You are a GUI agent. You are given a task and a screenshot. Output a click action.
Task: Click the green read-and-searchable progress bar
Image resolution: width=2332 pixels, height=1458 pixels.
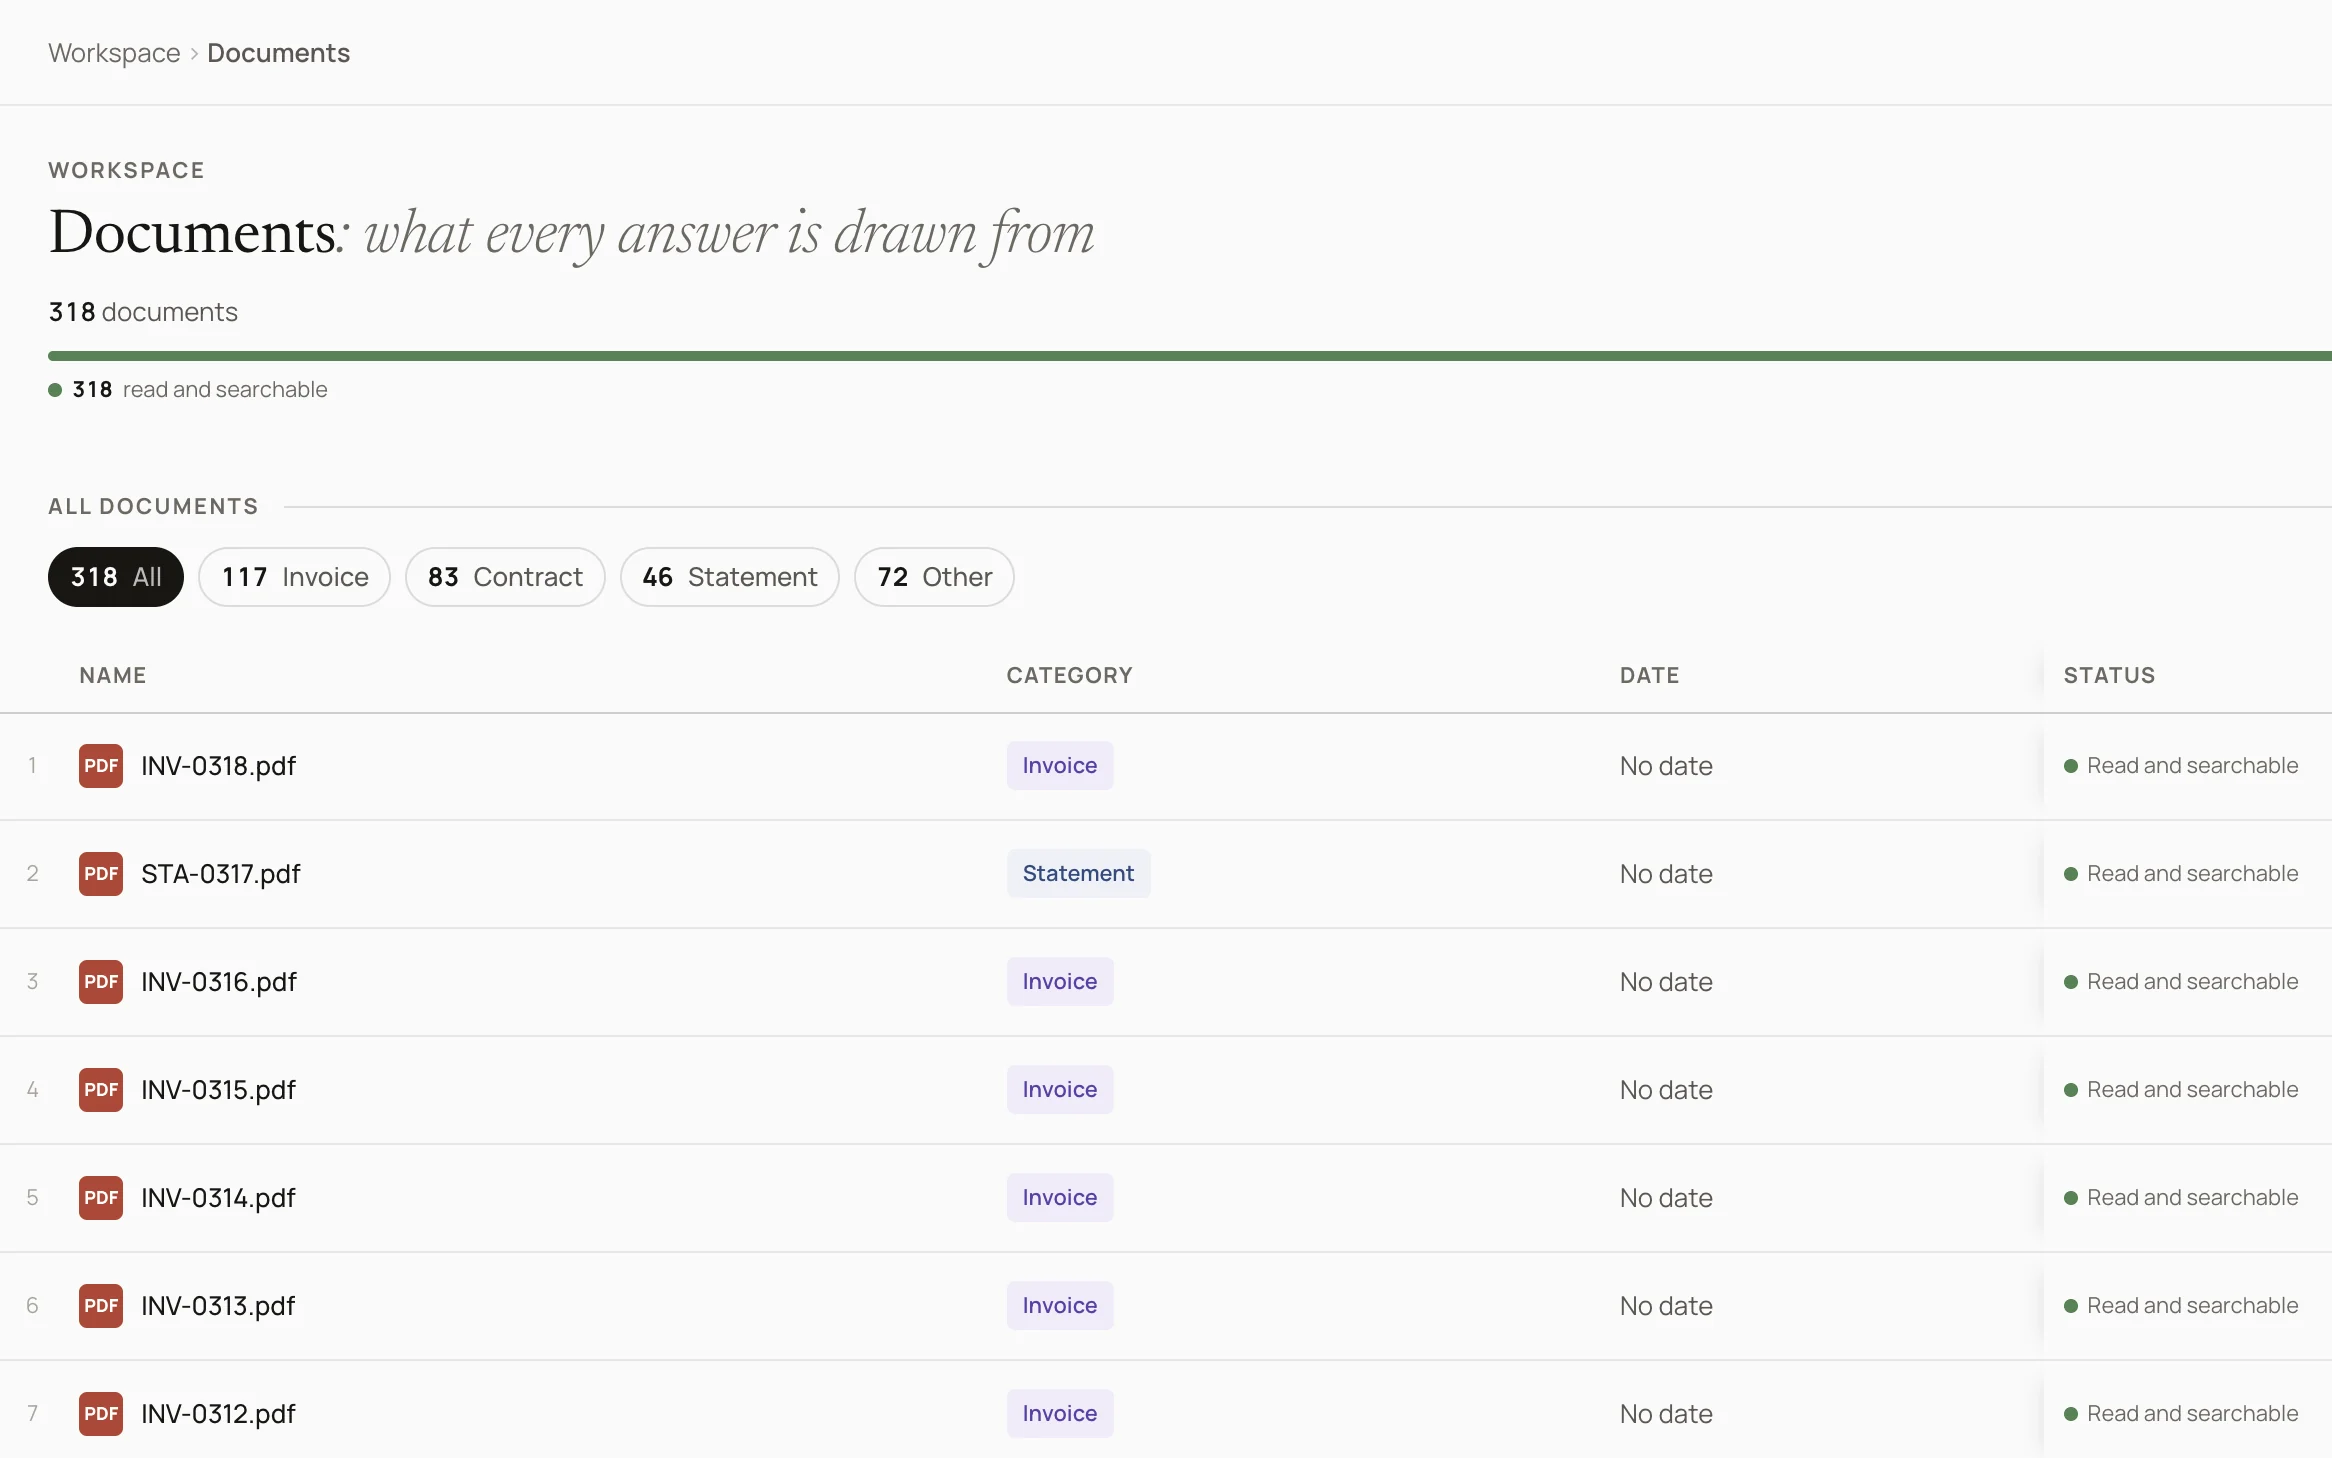tap(1190, 356)
